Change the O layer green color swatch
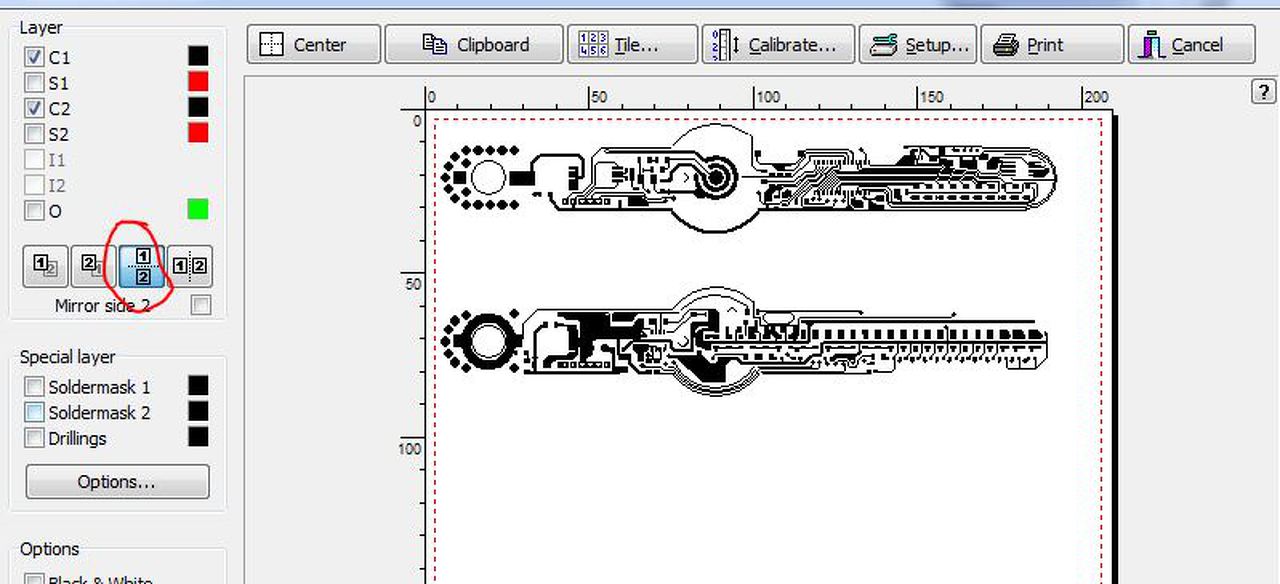Viewport: 1280px width, 584px height. [x=198, y=209]
